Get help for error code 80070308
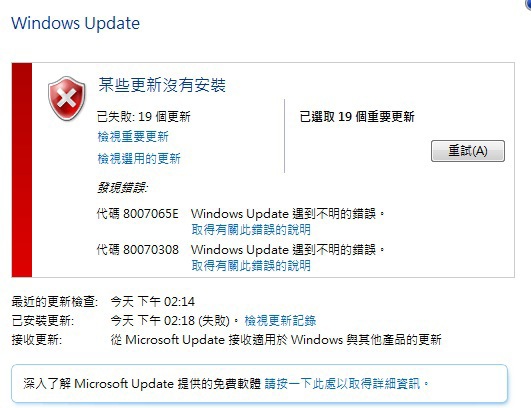Screen dimensions: 531x408 [251, 265]
